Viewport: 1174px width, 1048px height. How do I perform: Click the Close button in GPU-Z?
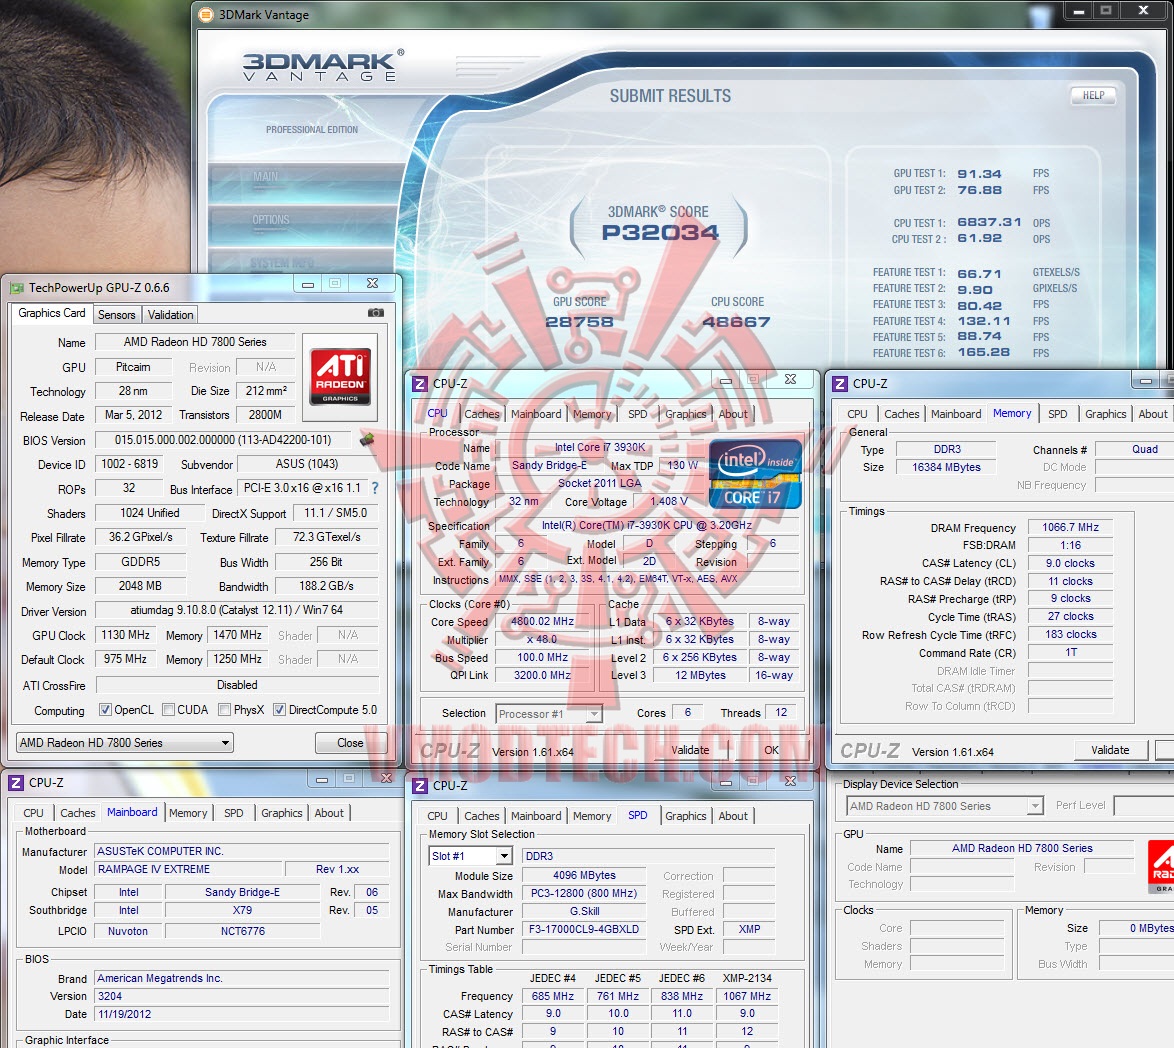coord(350,743)
